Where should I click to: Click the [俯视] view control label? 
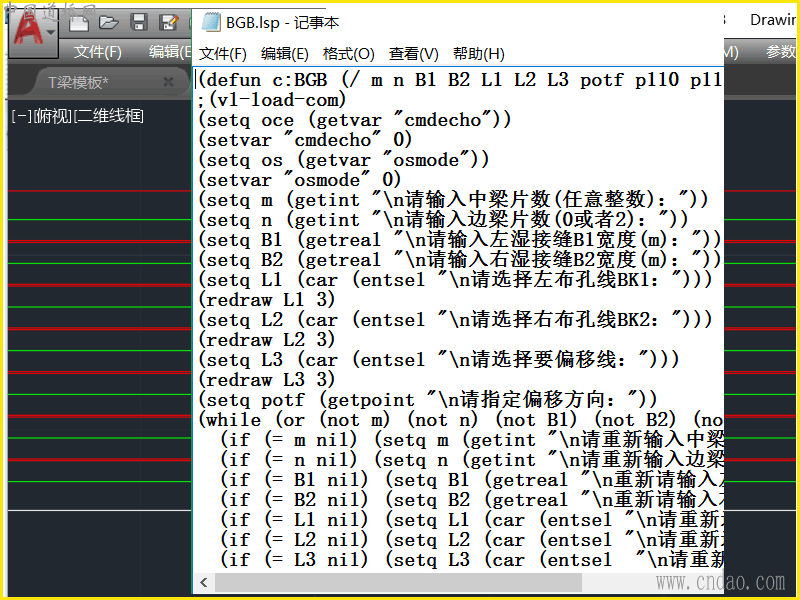point(52,117)
